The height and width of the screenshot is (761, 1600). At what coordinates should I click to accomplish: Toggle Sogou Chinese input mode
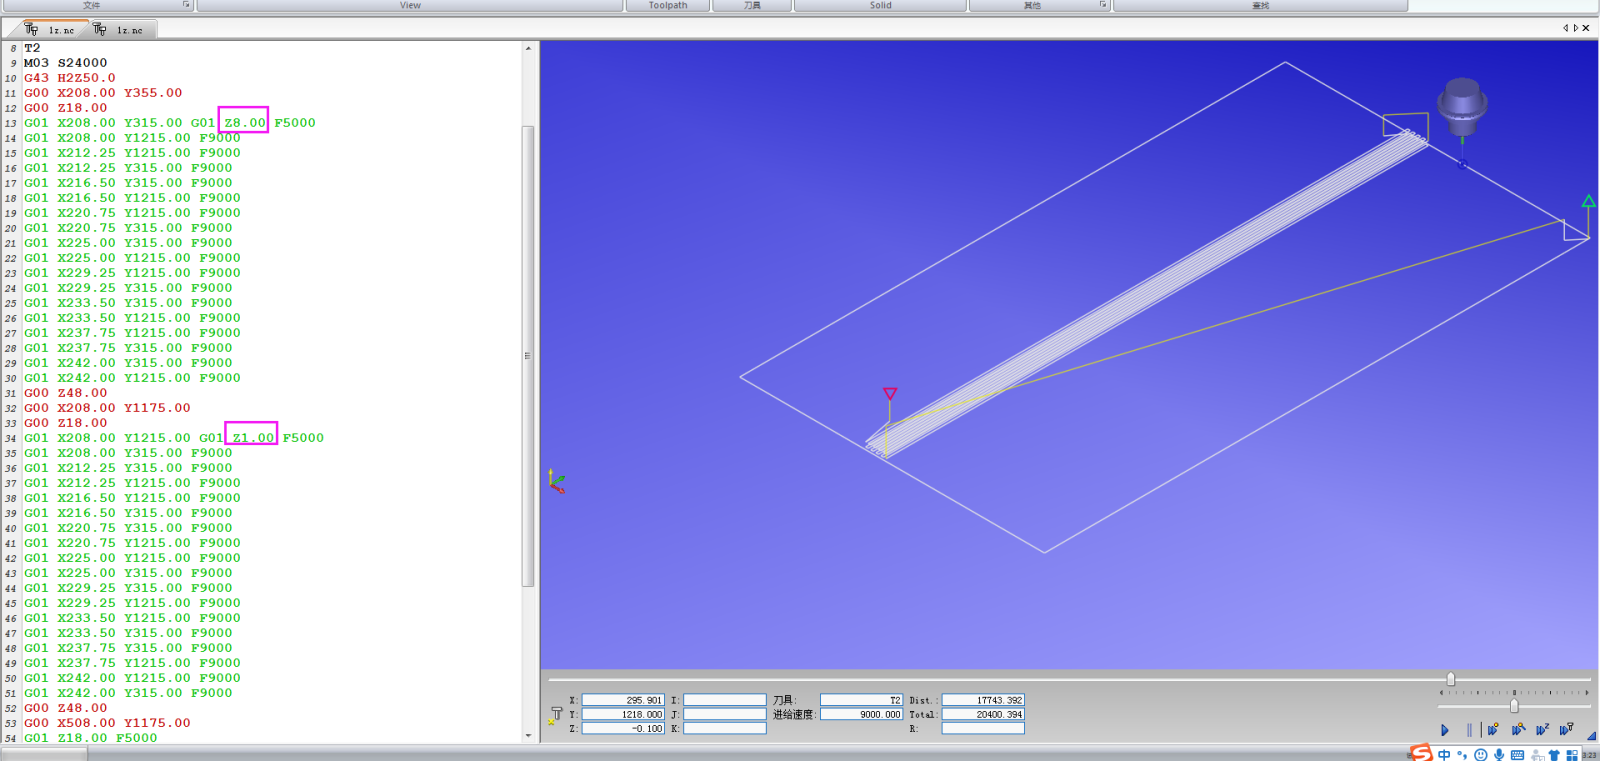pyautogui.click(x=1444, y=755)
